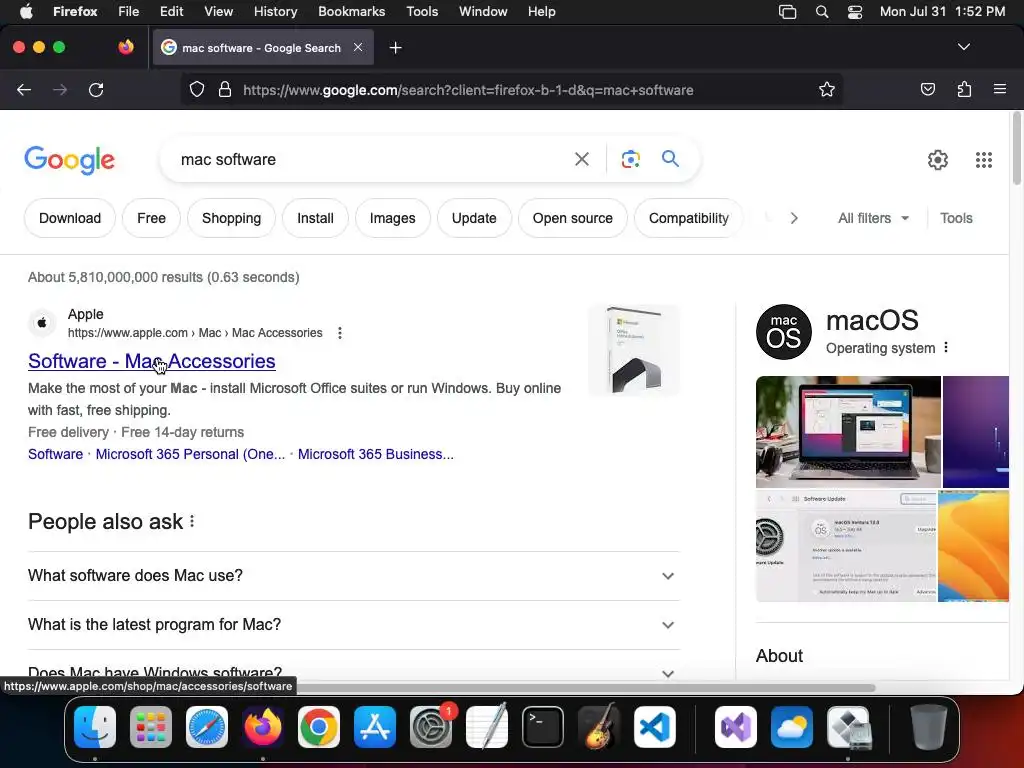Open the list all tabs dropdown

(x=963, y=47)
